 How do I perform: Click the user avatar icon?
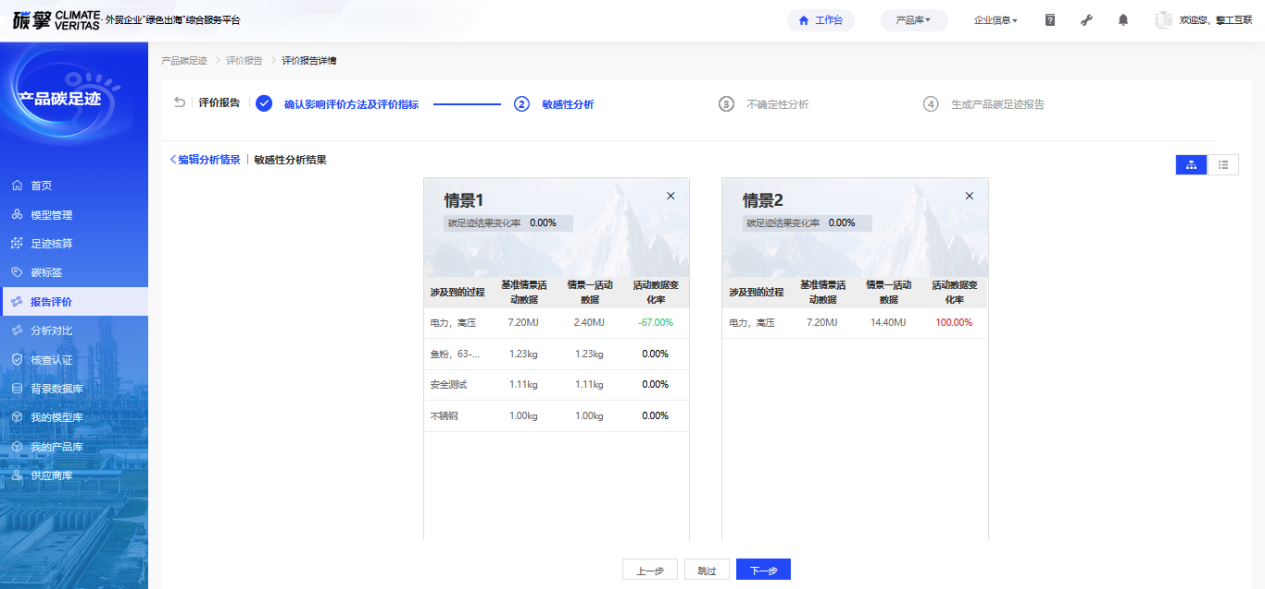[x=1163, y=20]
